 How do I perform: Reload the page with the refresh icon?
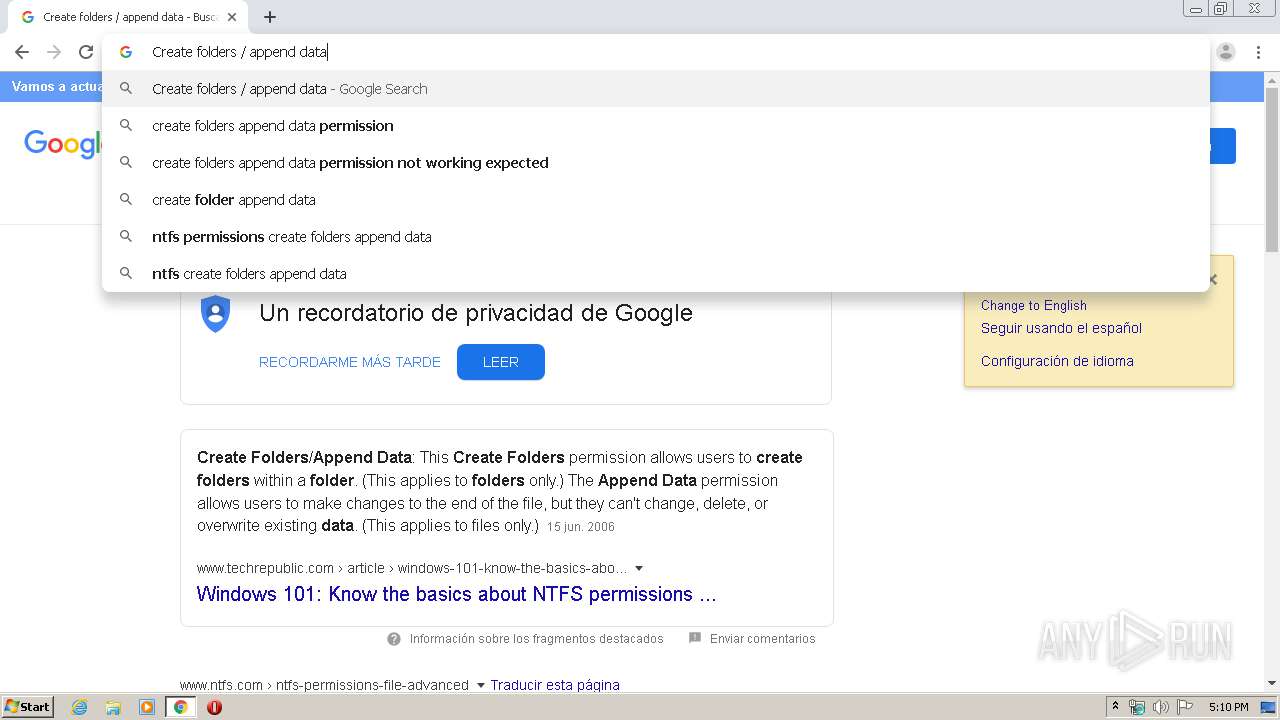(86, 52)
